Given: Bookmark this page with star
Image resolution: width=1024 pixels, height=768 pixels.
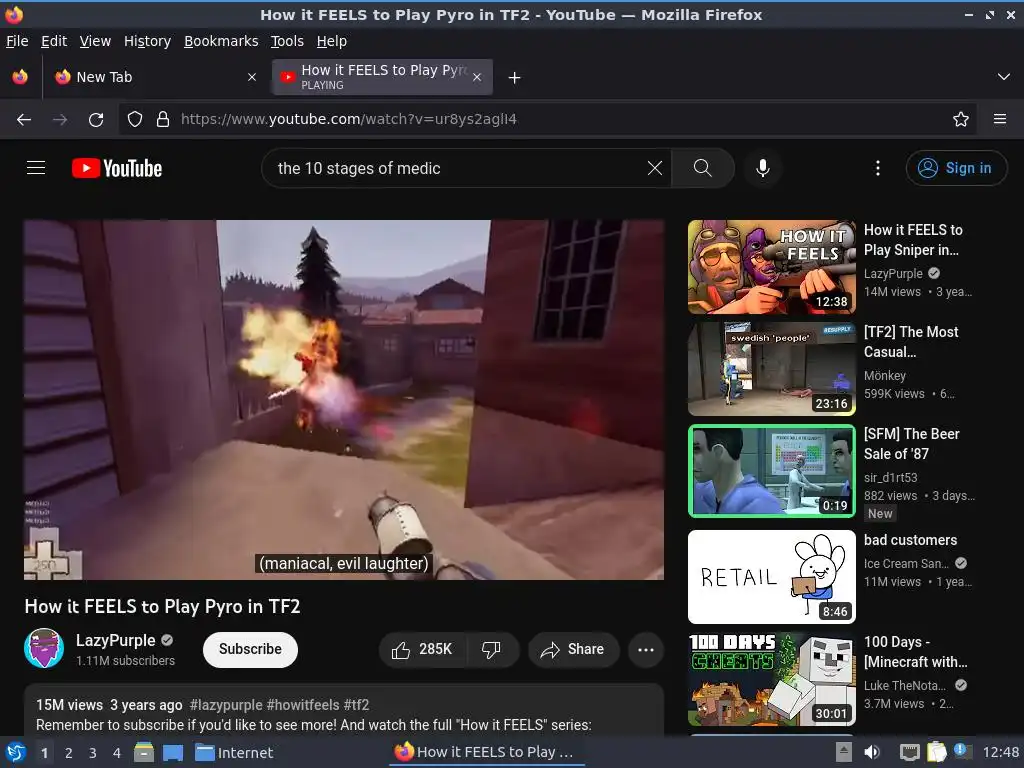Looking at the screenshot, I should point(960,119).
